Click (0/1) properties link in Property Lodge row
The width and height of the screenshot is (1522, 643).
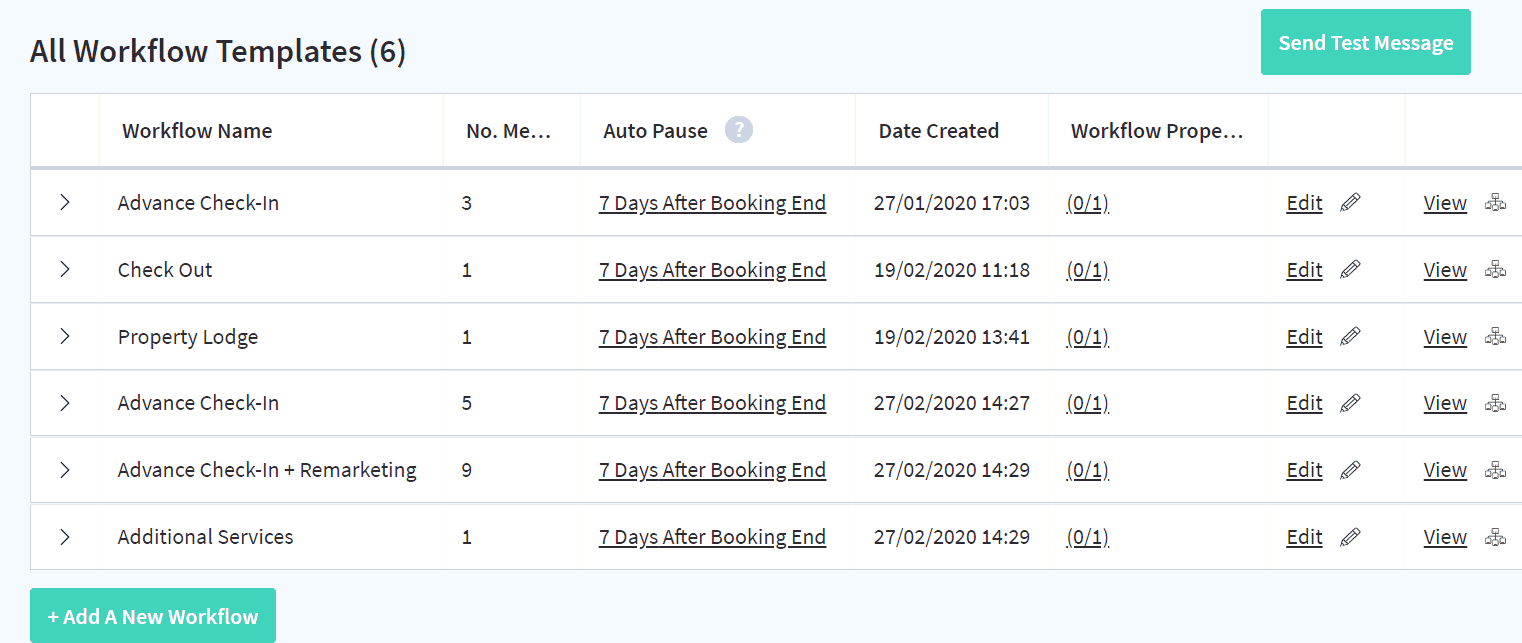[x=1088, y=337]
